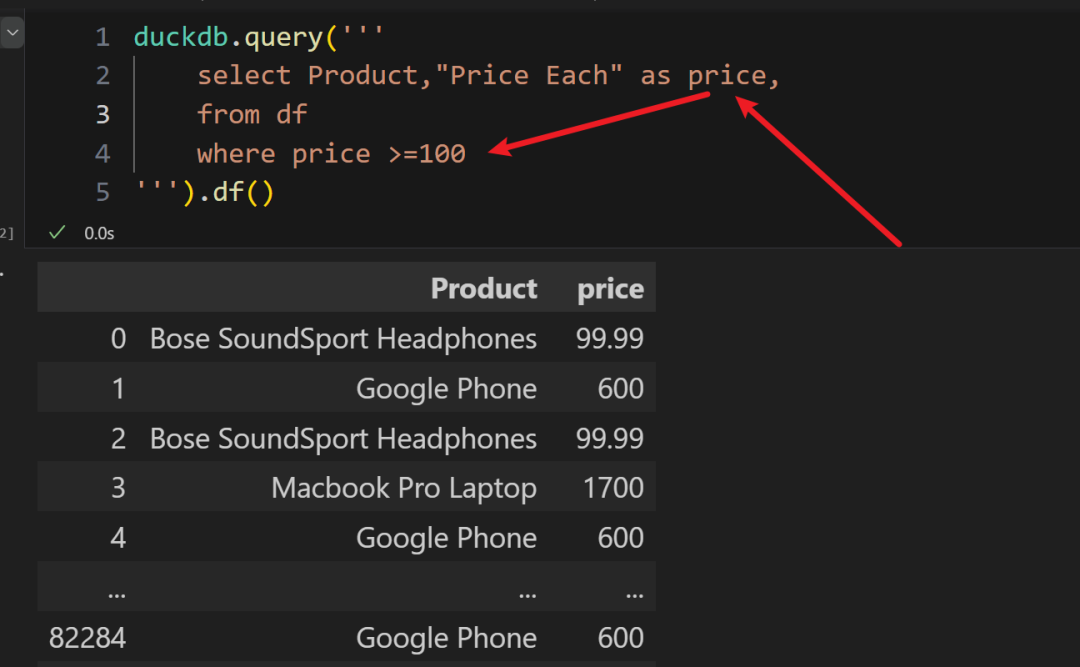Click the 0.0s execution time label
The height and width of the screenshot is (667, 1080).
point(99,233)
